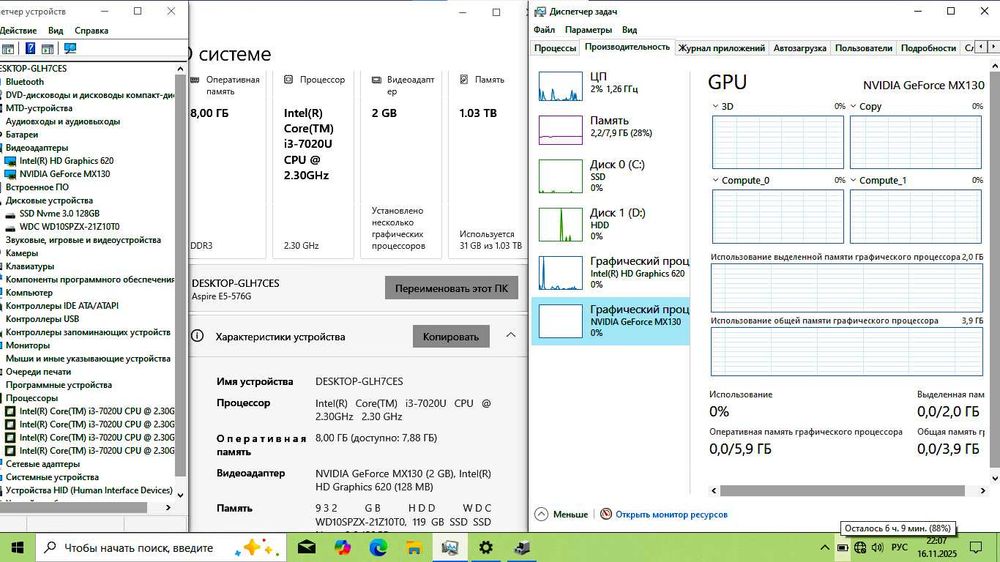
Task: Click Переименовать этот ПК button
Action: point(451,288)
